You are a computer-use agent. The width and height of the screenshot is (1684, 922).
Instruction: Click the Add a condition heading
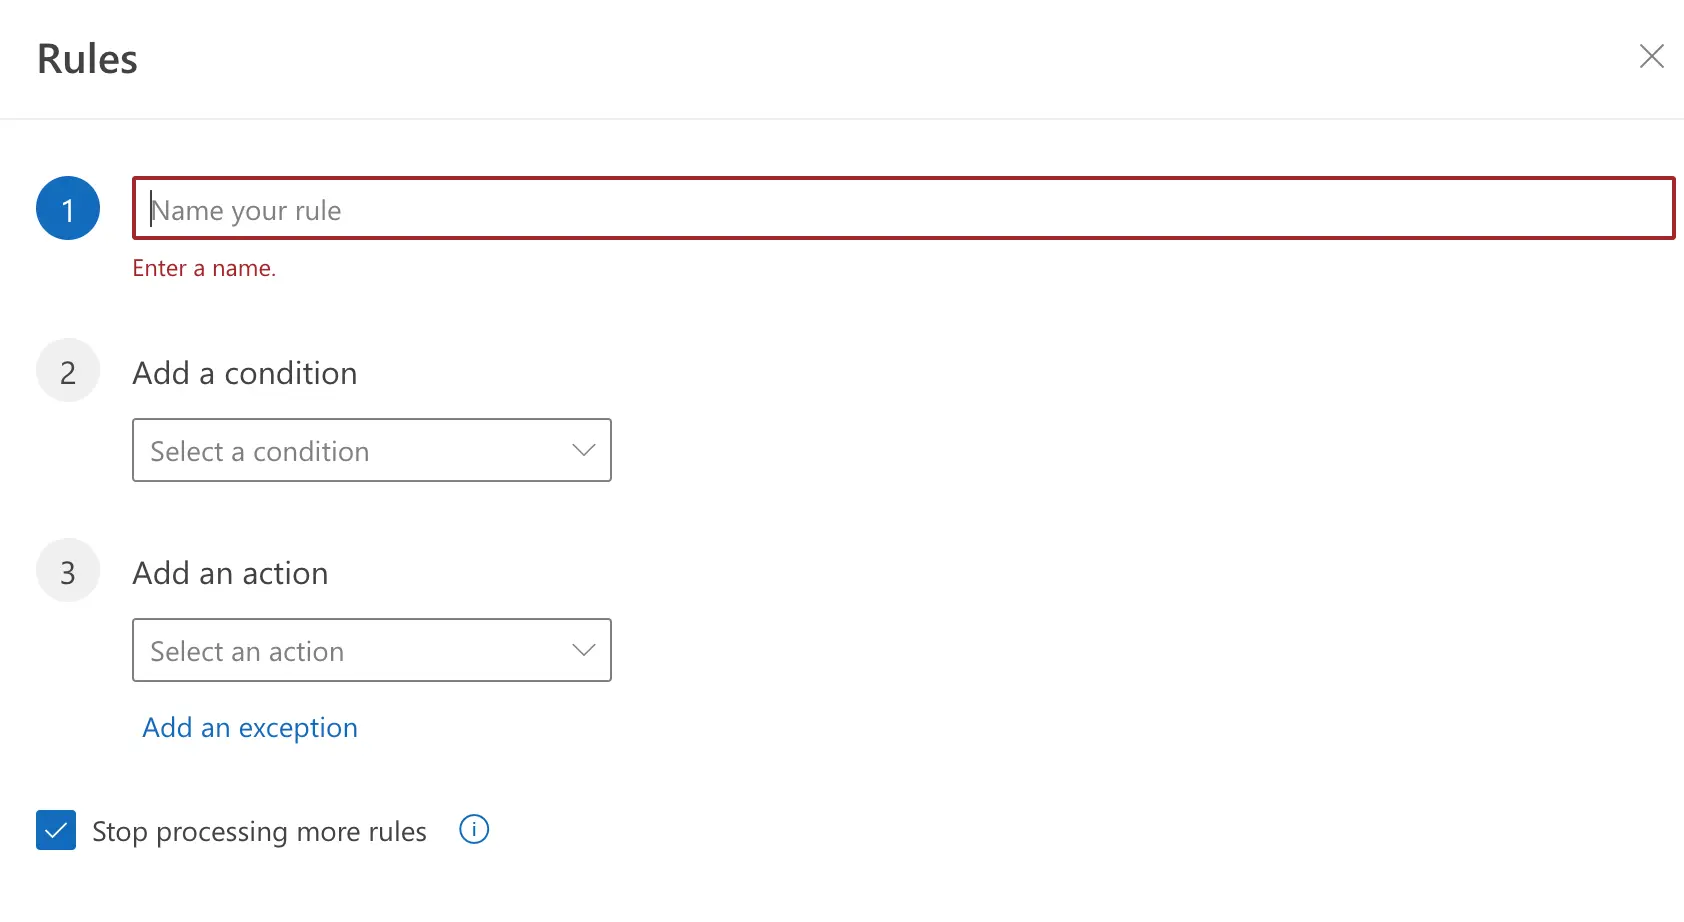245,373
